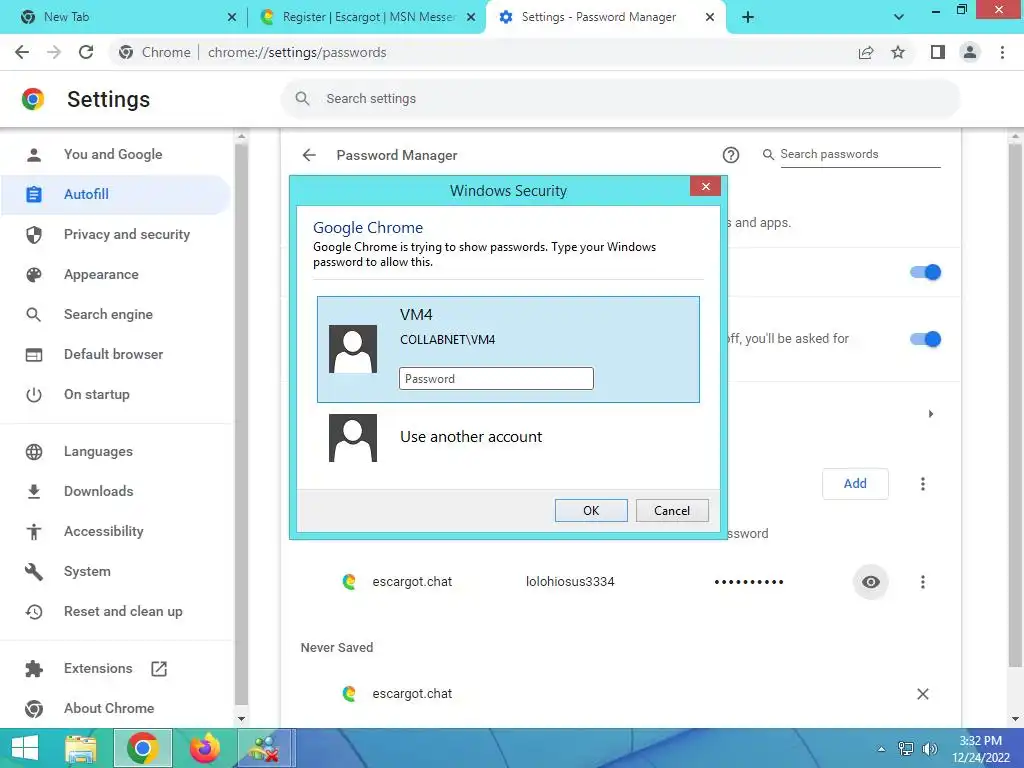This screenshot has height=768, width=1024.
Task: Click the network icon in system tray
Action: [x=906, y=749]
